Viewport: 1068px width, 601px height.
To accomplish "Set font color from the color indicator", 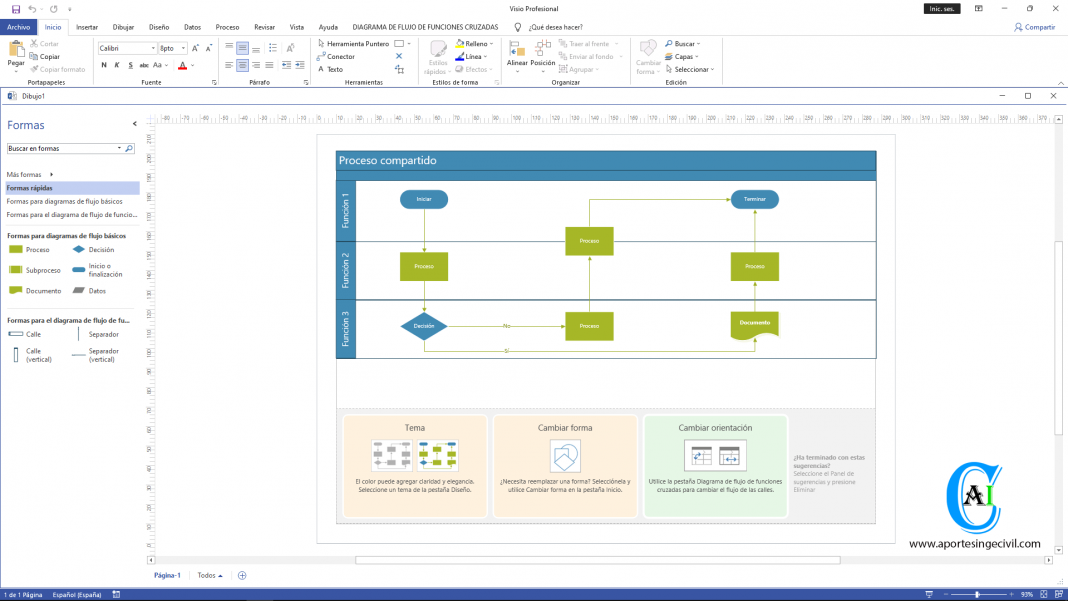I will pyautogui.click(x=181, y=63).
